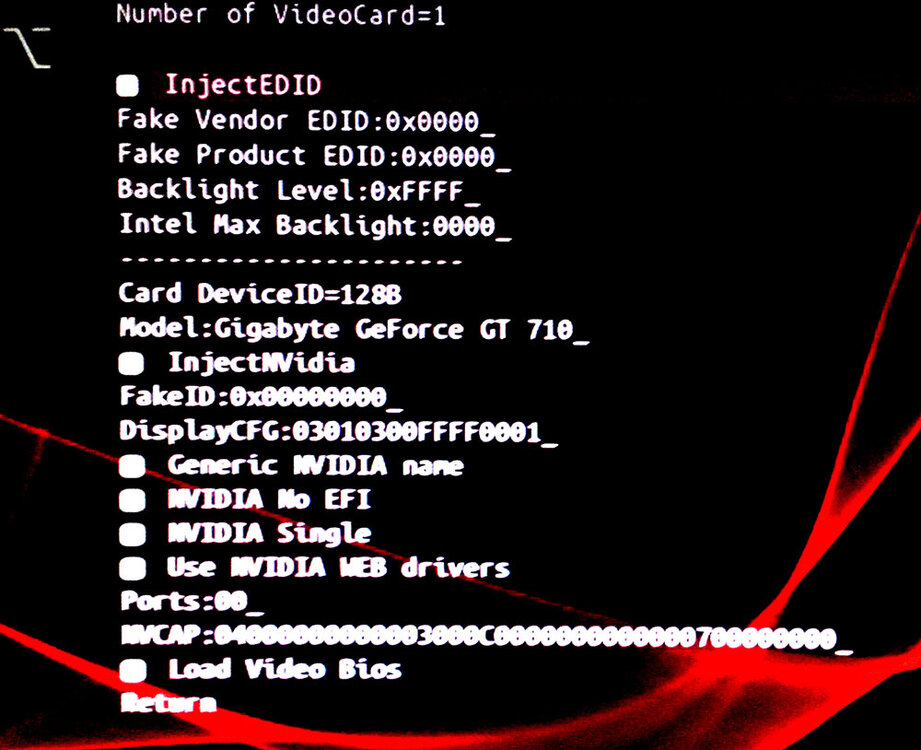
Task: Click the Option key symbol icon
Action: [28, 48]
